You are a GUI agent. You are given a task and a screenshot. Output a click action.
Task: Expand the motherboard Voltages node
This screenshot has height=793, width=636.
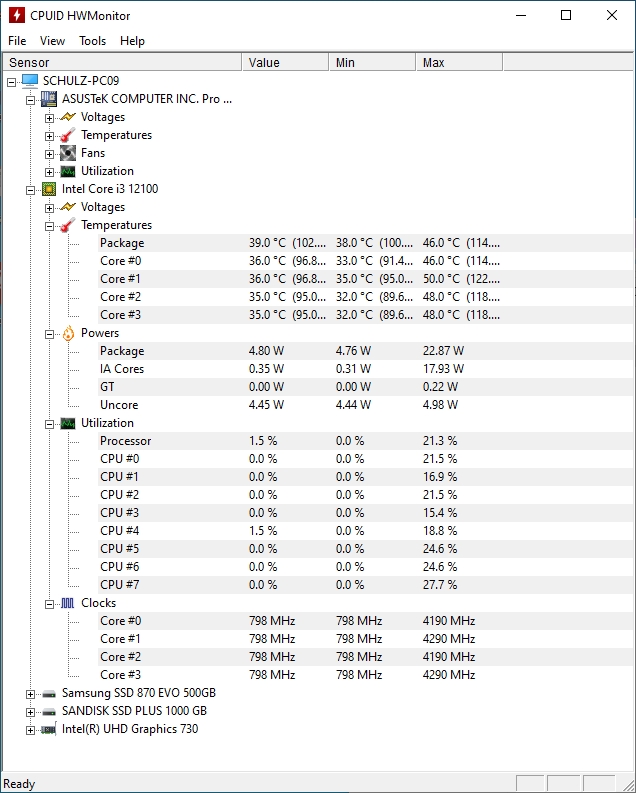point(49,118)
